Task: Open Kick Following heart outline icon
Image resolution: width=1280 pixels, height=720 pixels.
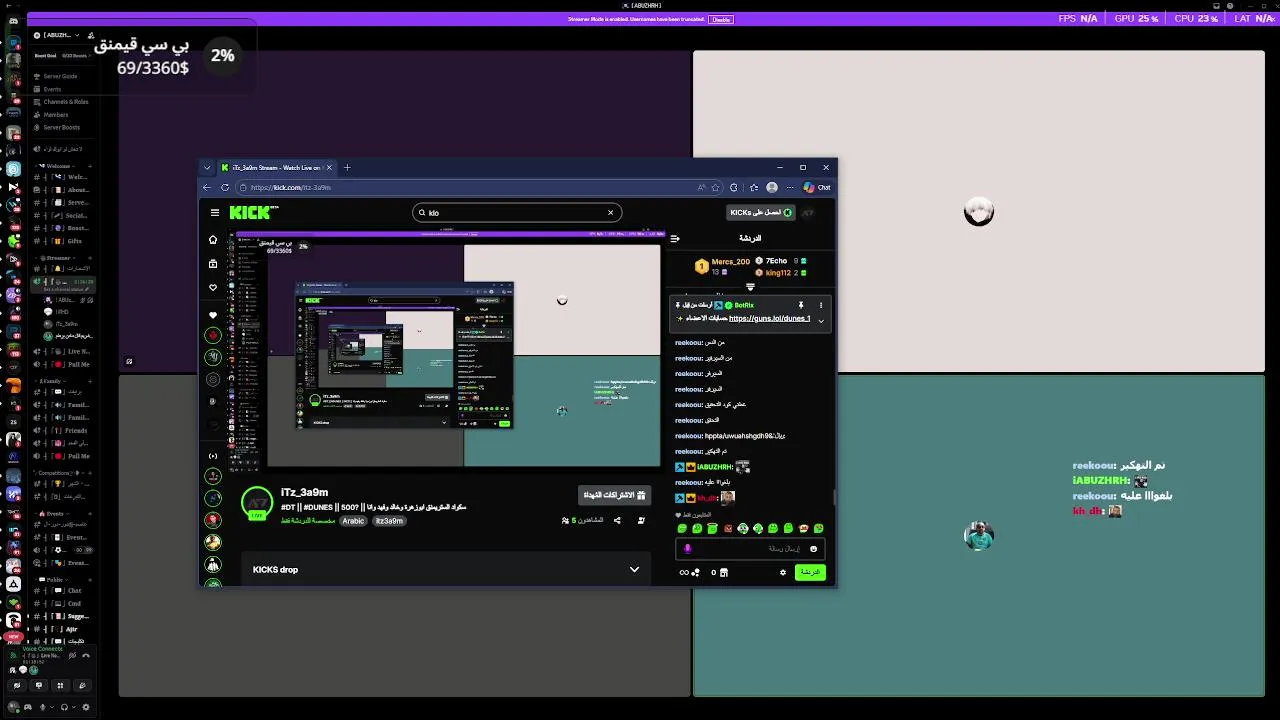Action: click(x=212, y=288)
